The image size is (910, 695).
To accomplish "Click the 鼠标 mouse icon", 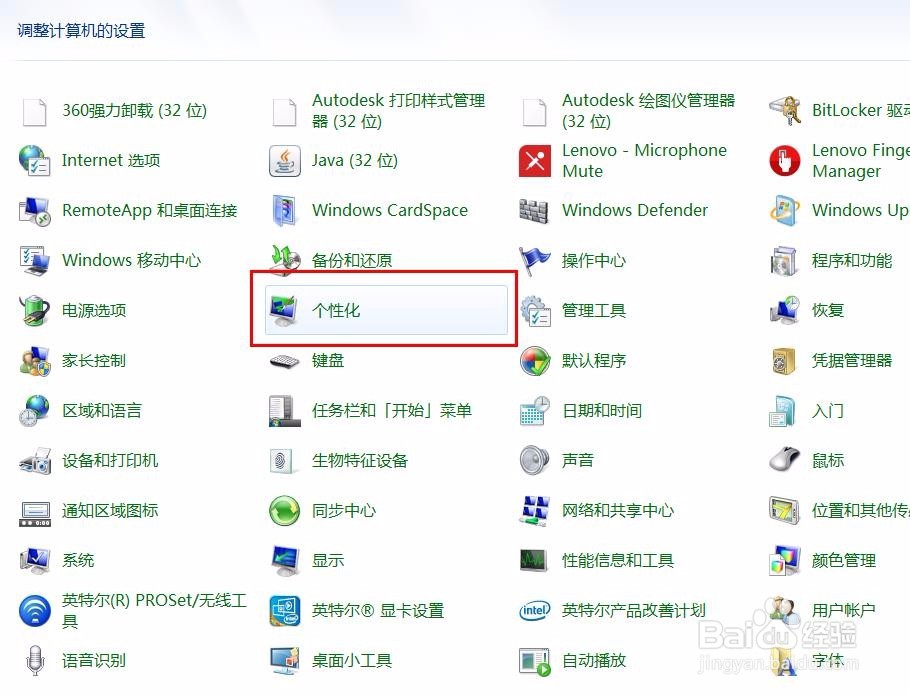I will [785, 461].
